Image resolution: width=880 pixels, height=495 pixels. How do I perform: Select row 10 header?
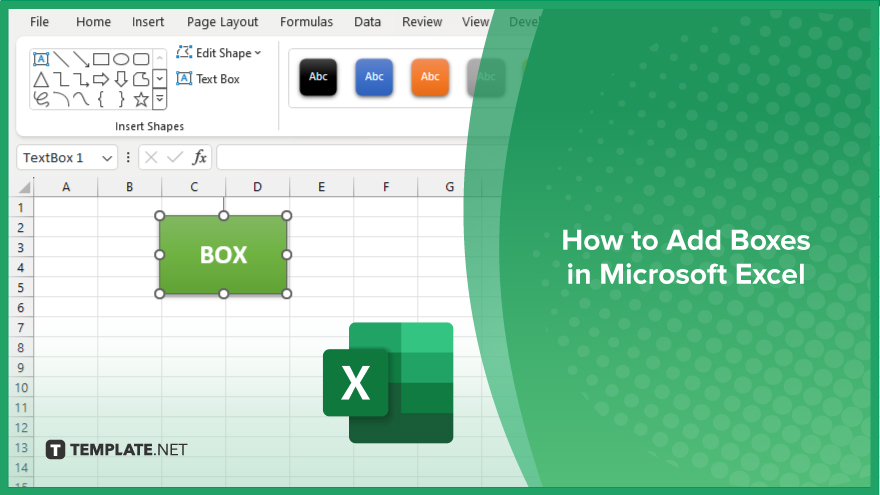click(x=21, y=388)
